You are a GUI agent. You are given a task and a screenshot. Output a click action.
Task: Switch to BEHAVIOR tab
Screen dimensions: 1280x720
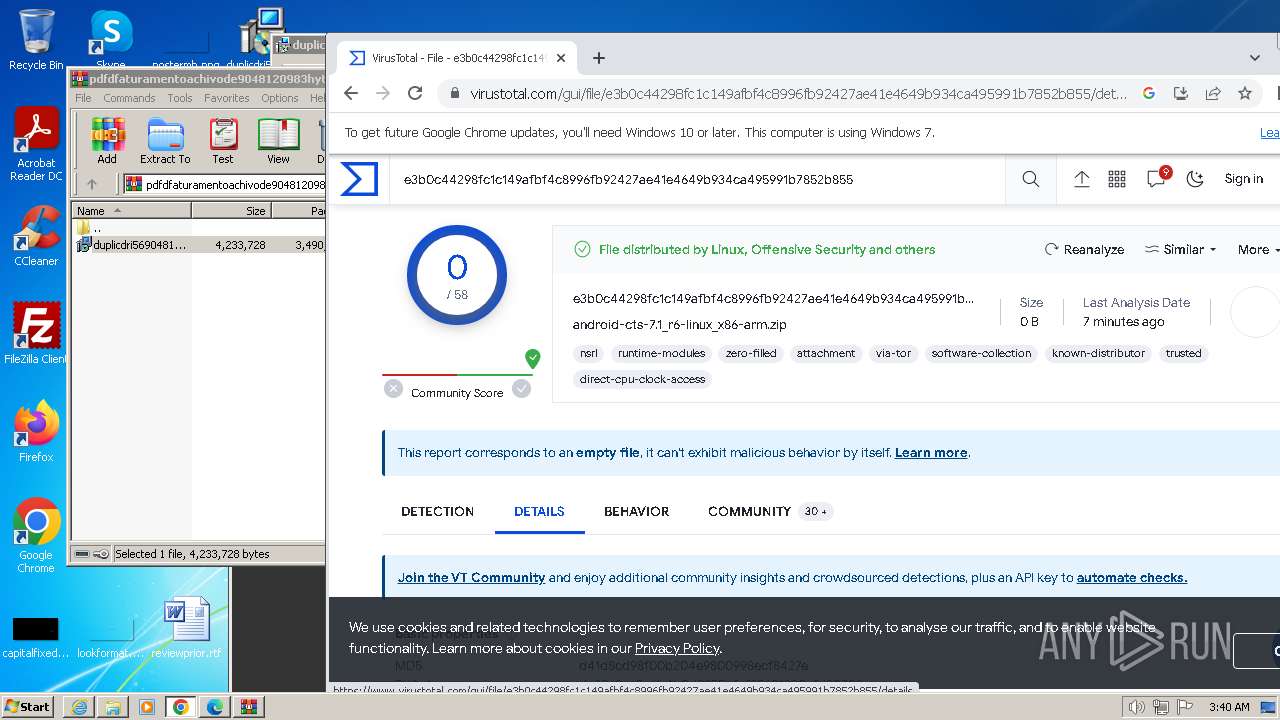[x=636, y=511]
